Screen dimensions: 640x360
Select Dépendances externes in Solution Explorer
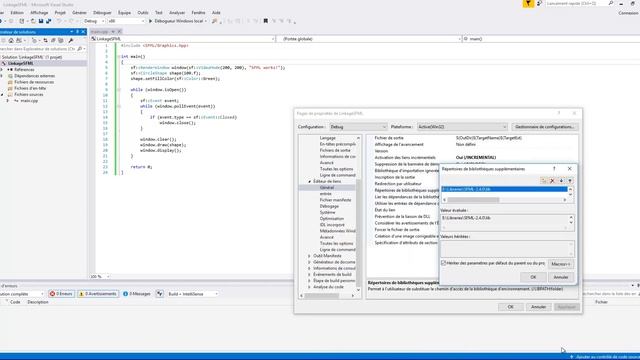tap(34, 76)
